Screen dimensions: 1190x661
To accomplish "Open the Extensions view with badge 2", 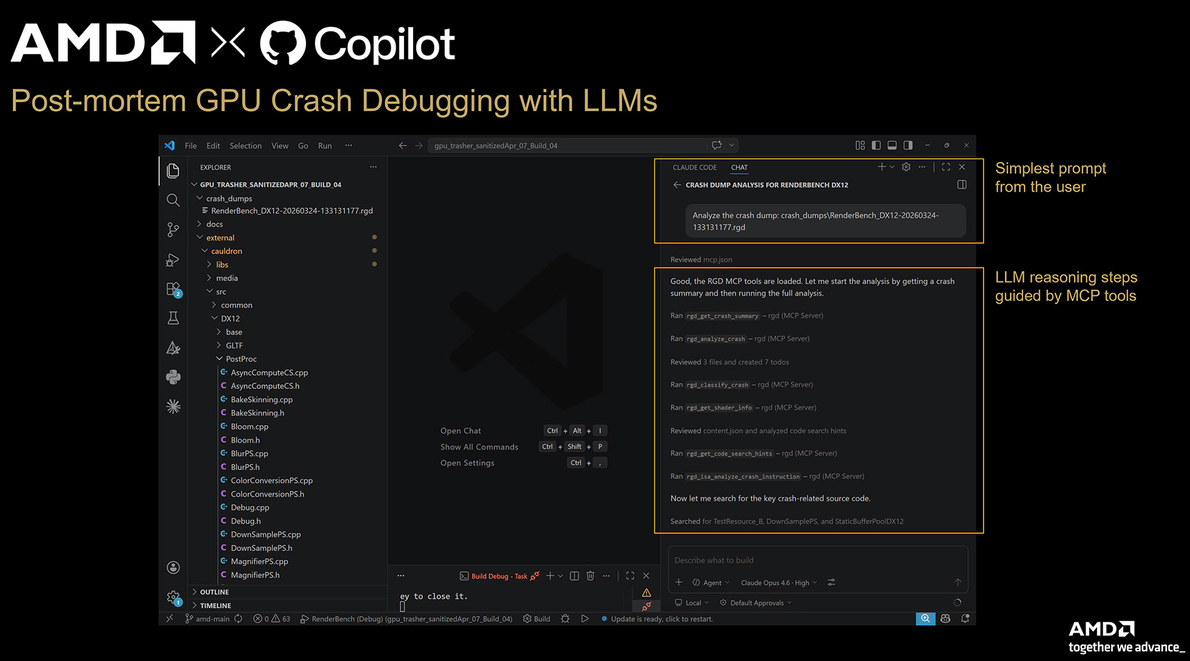I will pyautogui.click(x=173, y=289).
